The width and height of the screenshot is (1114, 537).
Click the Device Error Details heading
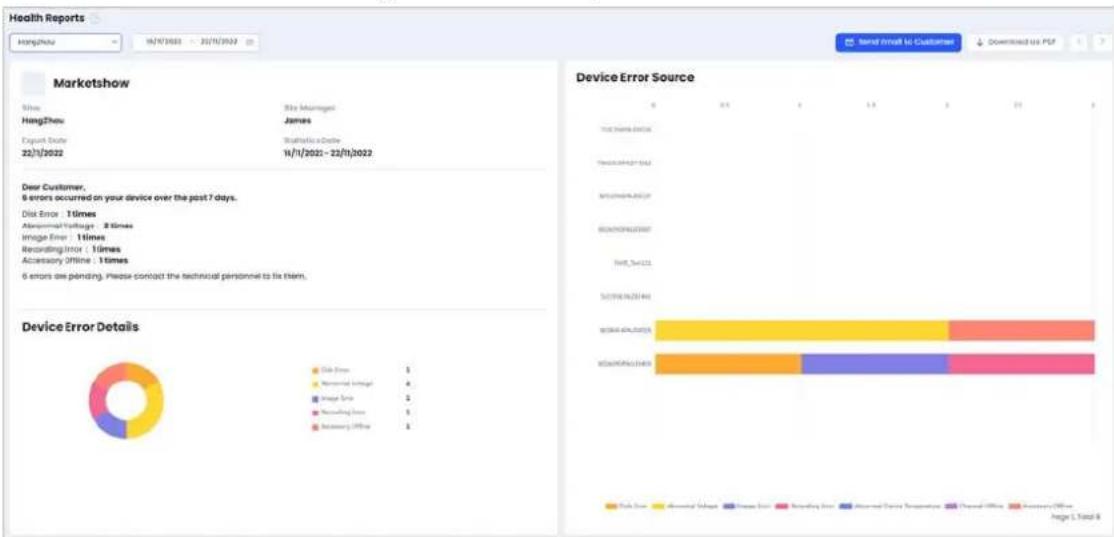pos(81,327)
